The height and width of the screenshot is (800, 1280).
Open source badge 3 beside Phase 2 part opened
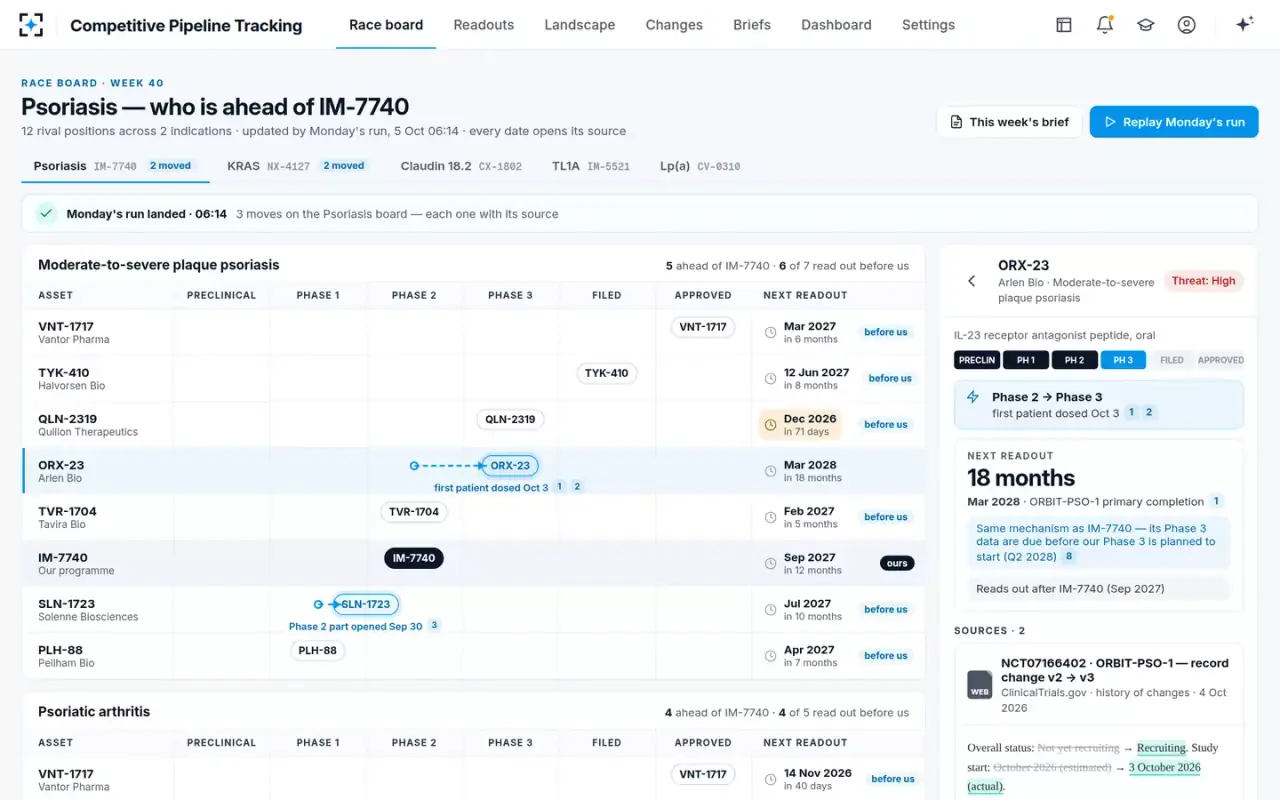(434, 626)
